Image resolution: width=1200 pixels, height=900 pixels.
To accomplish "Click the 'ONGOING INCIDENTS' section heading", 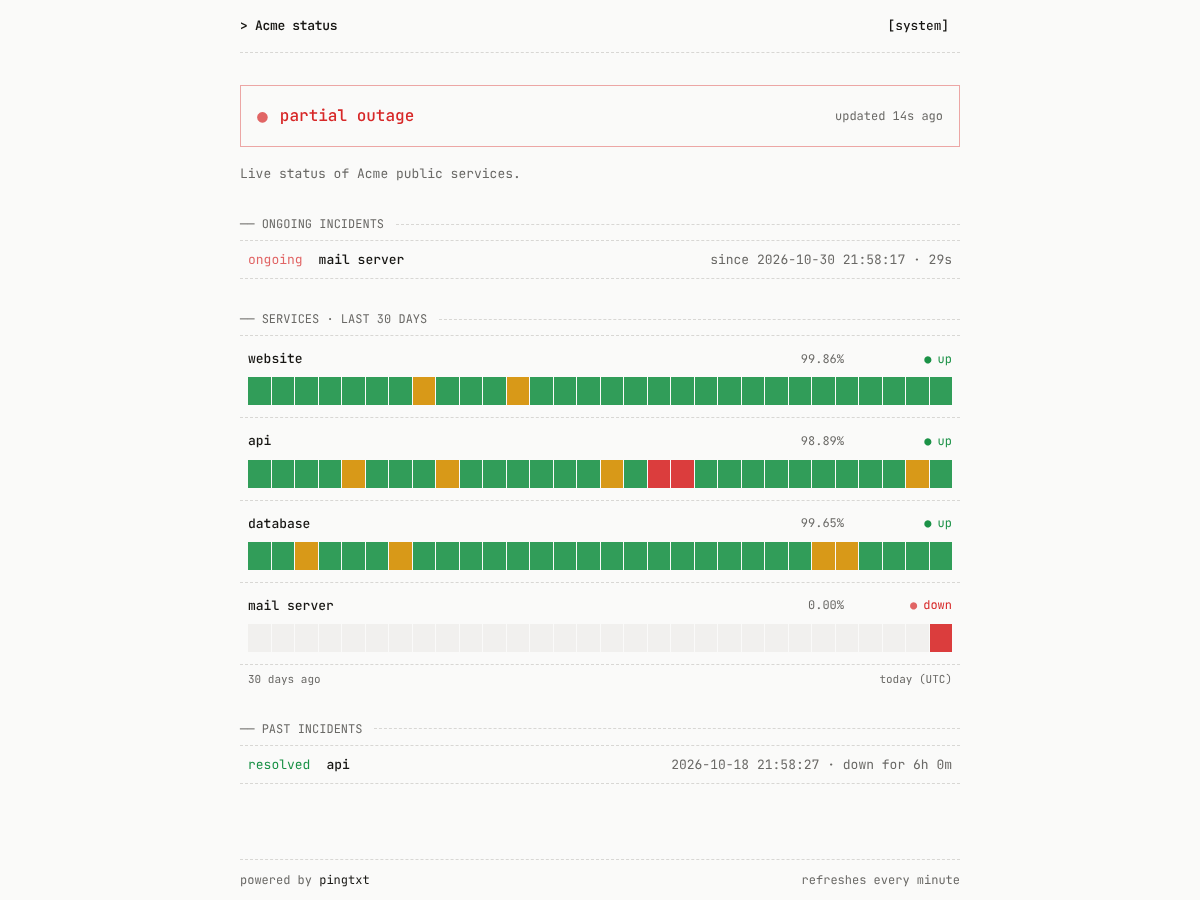I will (323, 224).
